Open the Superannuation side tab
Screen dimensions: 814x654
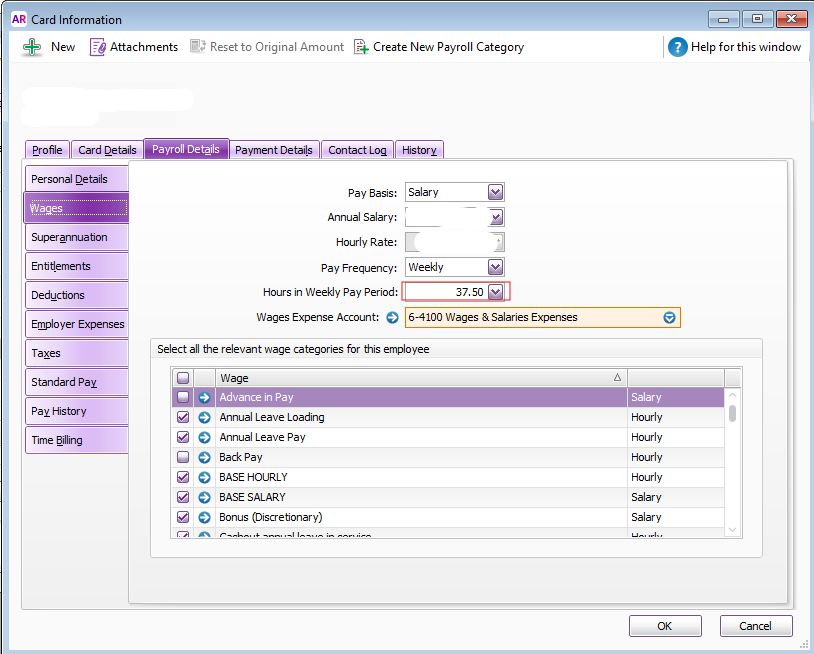tap(76, 237)
